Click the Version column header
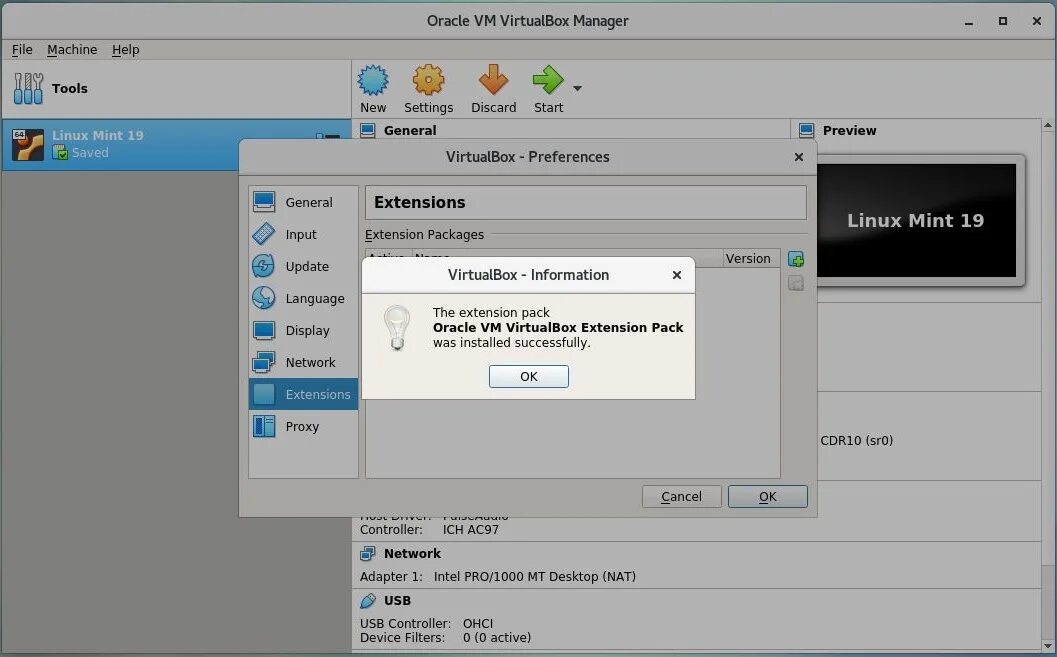 point(751,259)
